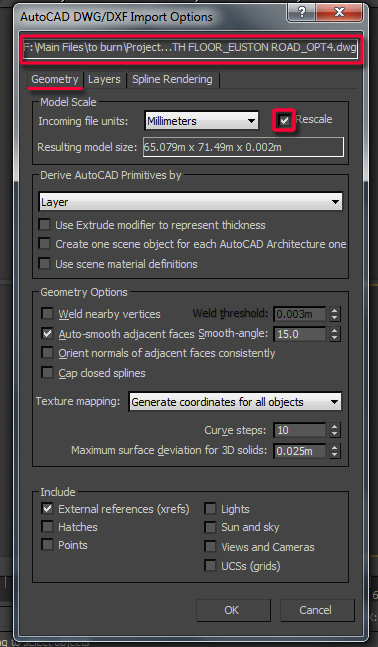Click the dialog title AutoCAD DWG/DXF Import Options

[x=116, y=17]
